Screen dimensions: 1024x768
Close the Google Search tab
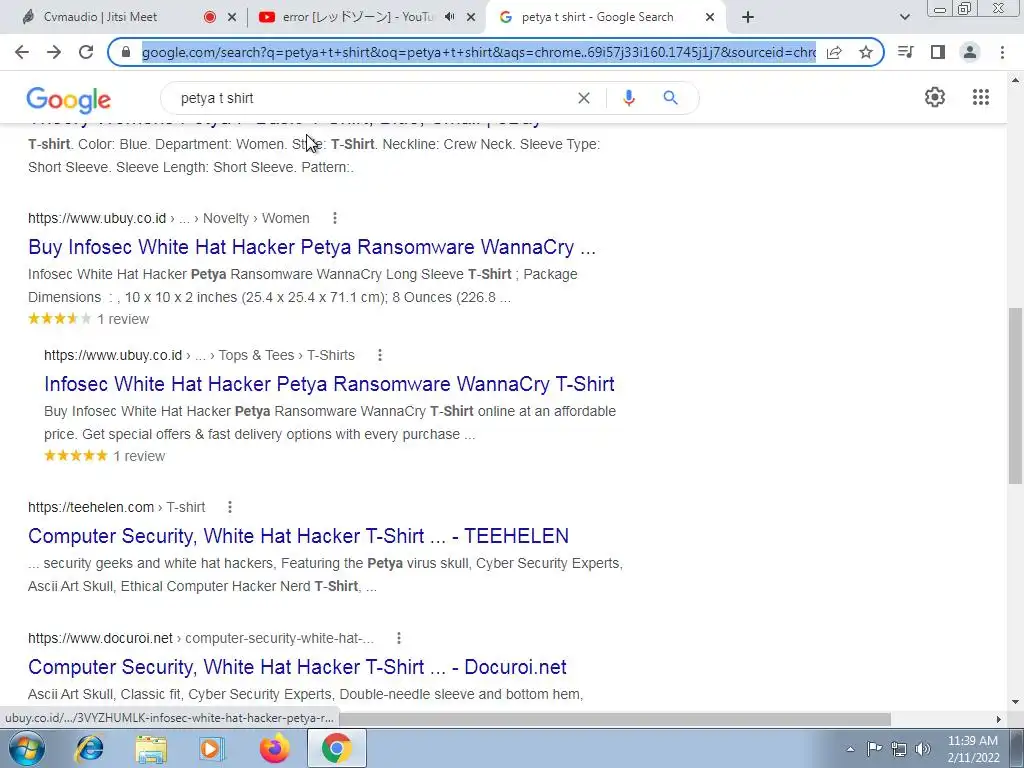click(x=710, y=17)
